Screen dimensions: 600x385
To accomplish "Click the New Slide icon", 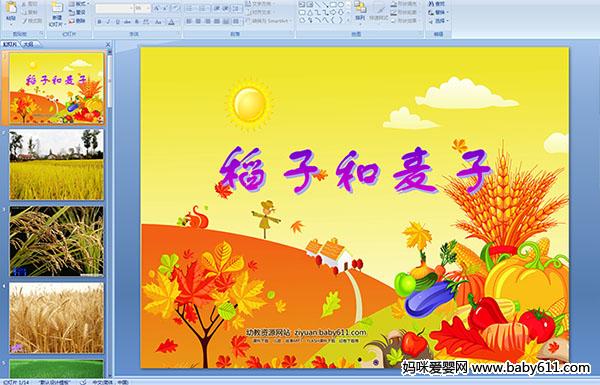I will point(57,7).
